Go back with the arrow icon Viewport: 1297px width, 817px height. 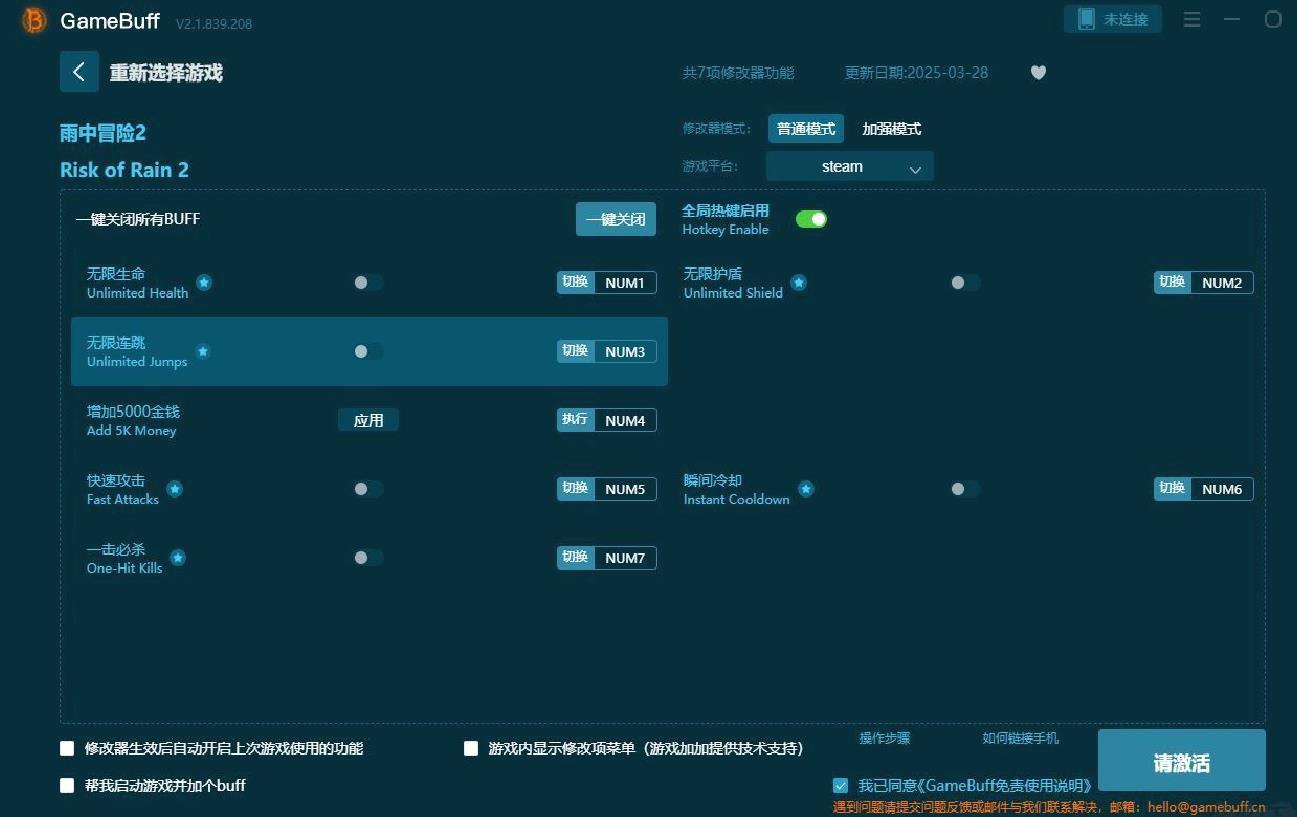[x=79, y=72]
